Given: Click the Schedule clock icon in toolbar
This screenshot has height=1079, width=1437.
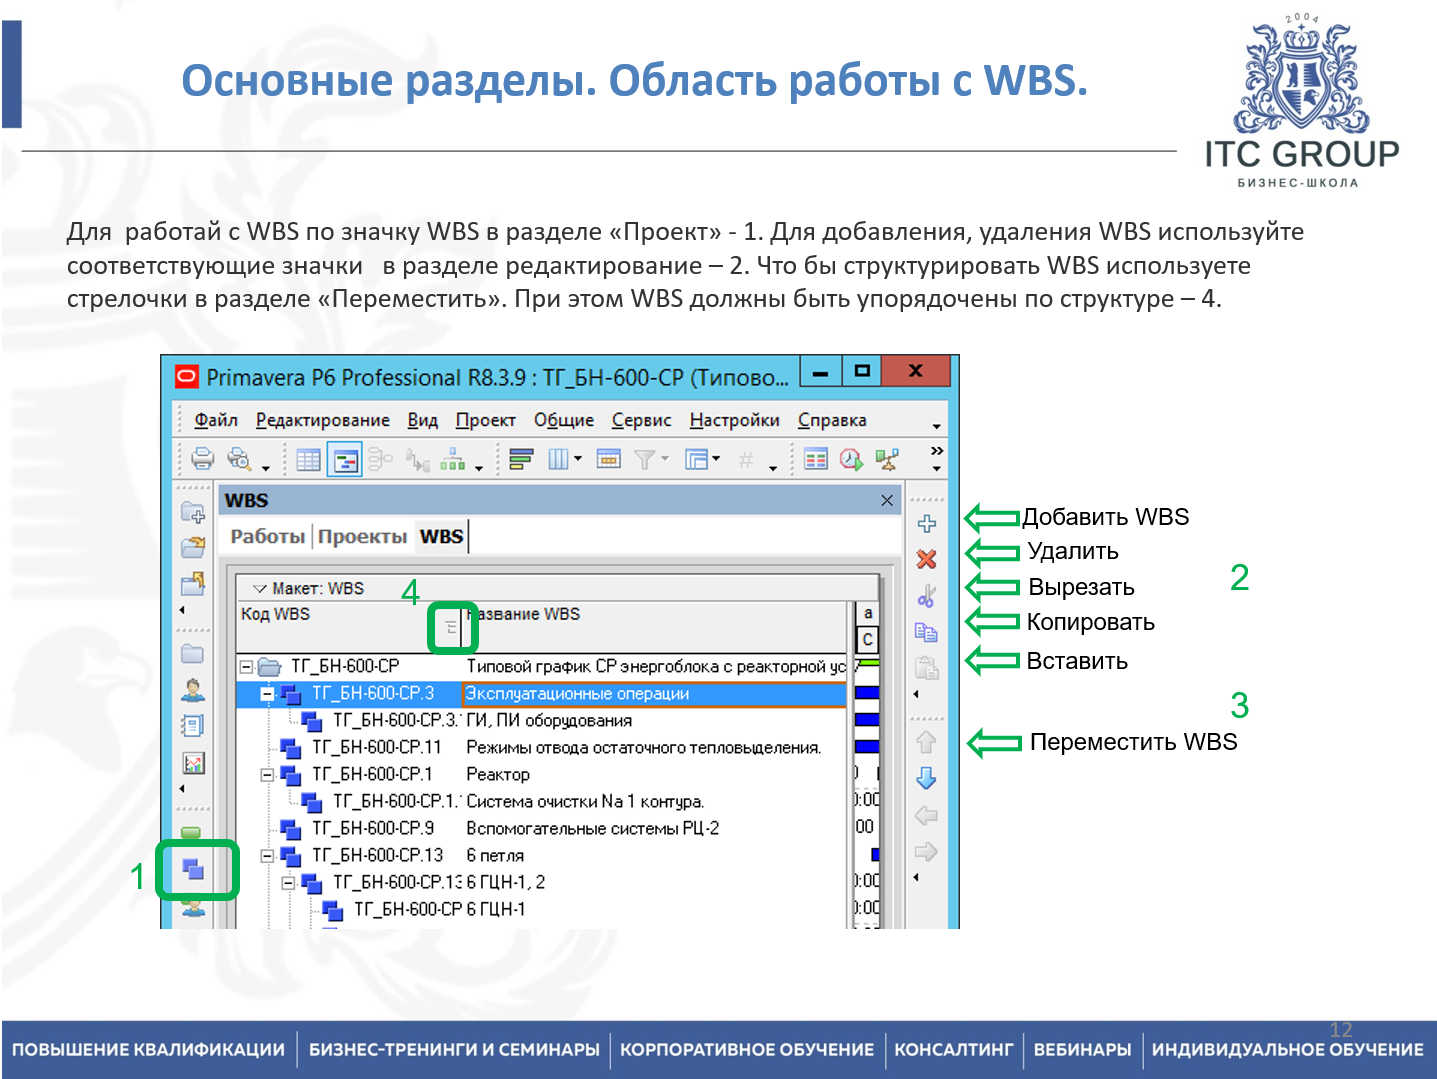Looking at the screenshot, I should (851, 459).
